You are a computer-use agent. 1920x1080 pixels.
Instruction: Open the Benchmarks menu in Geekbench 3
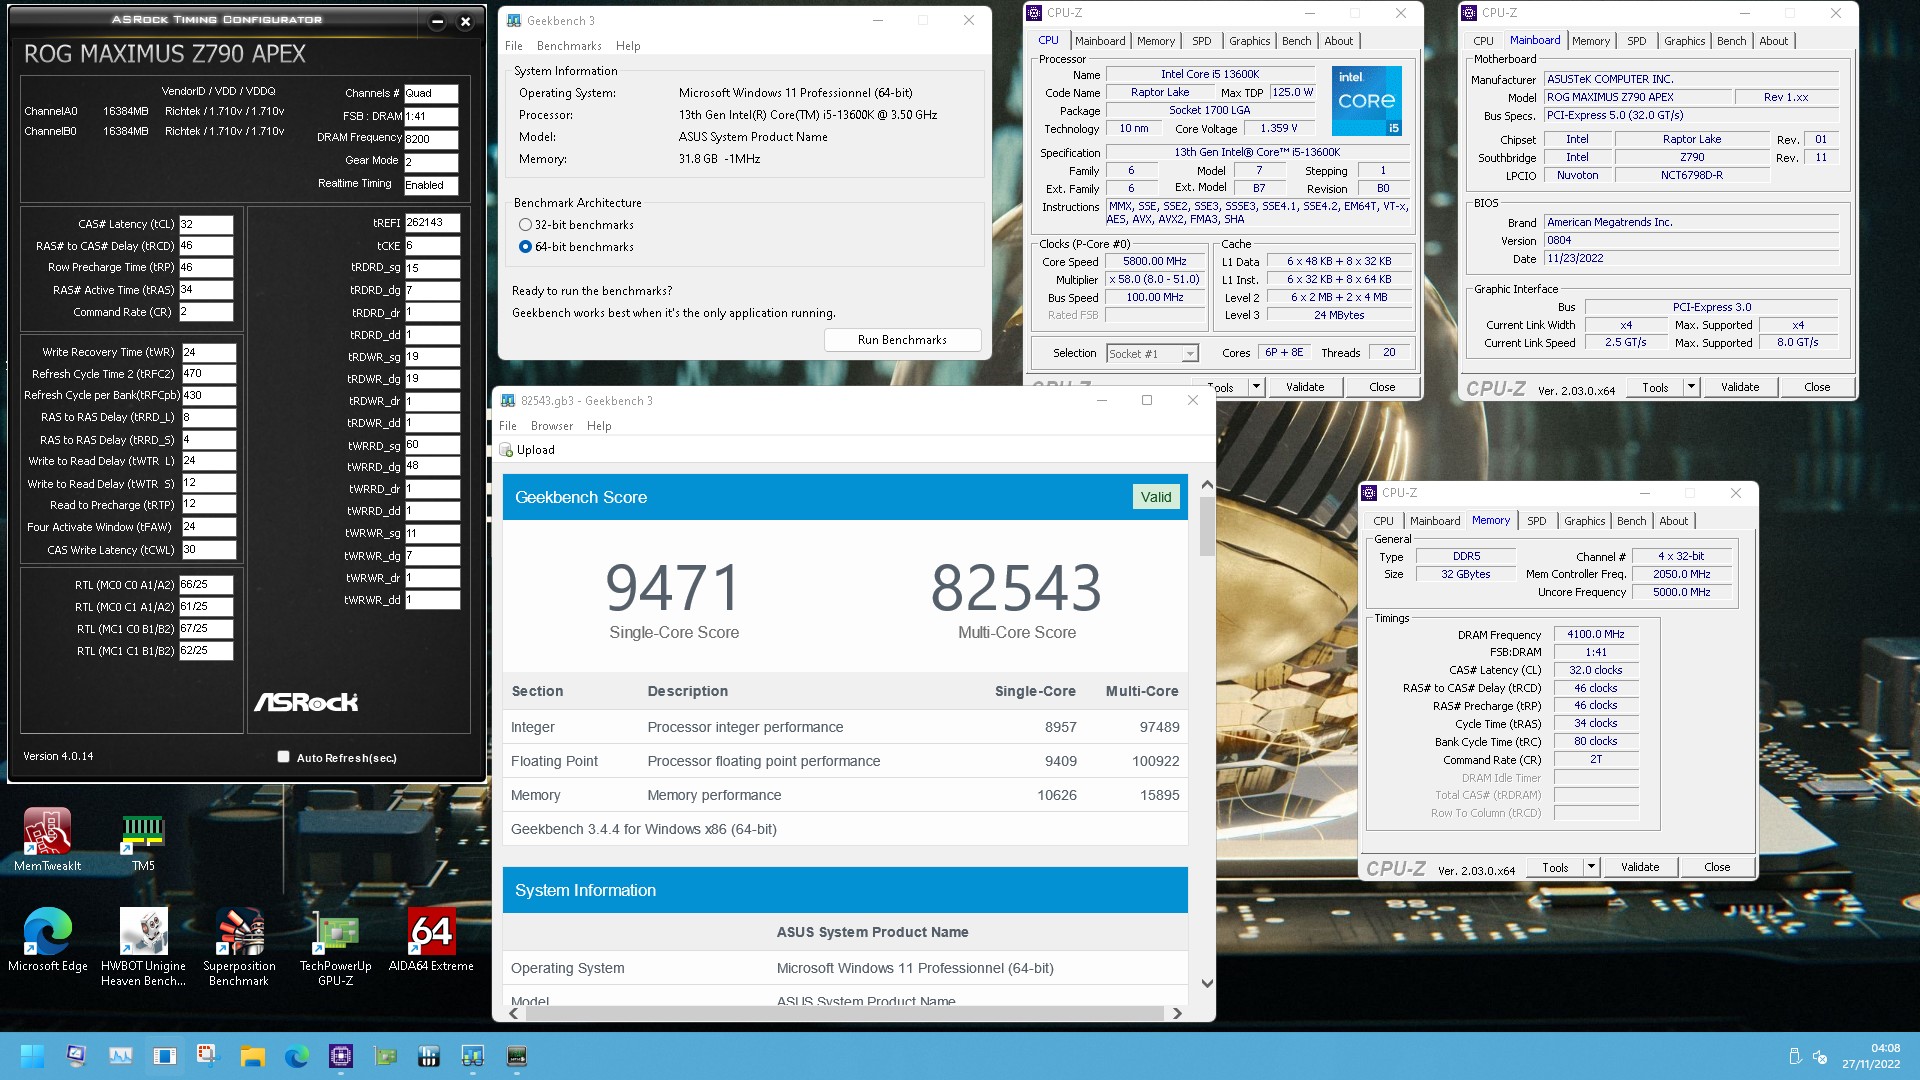(569, 46)
